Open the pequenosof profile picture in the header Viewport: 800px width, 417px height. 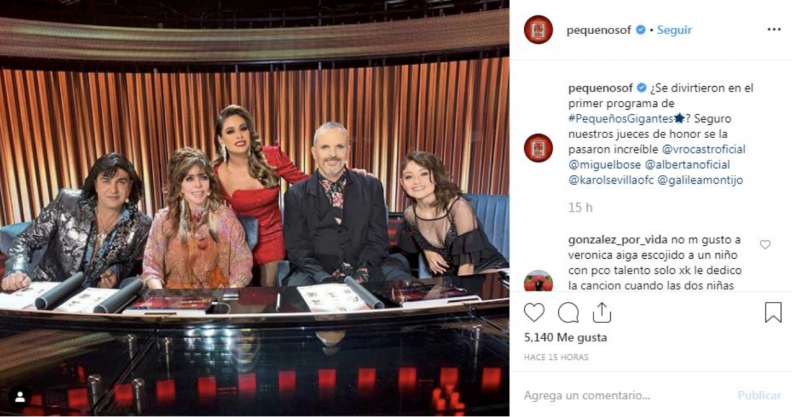(538, 30)
